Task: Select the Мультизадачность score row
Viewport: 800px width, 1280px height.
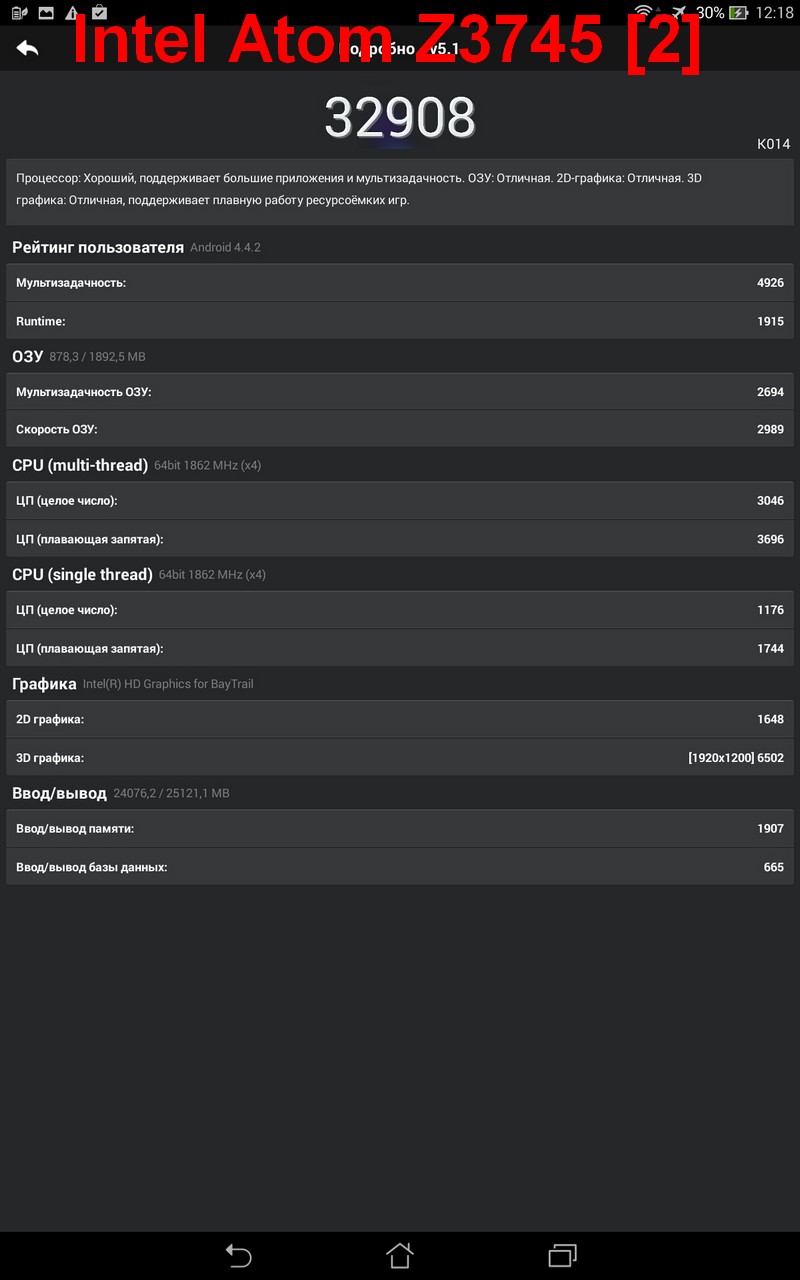Action: coord(400,283)
